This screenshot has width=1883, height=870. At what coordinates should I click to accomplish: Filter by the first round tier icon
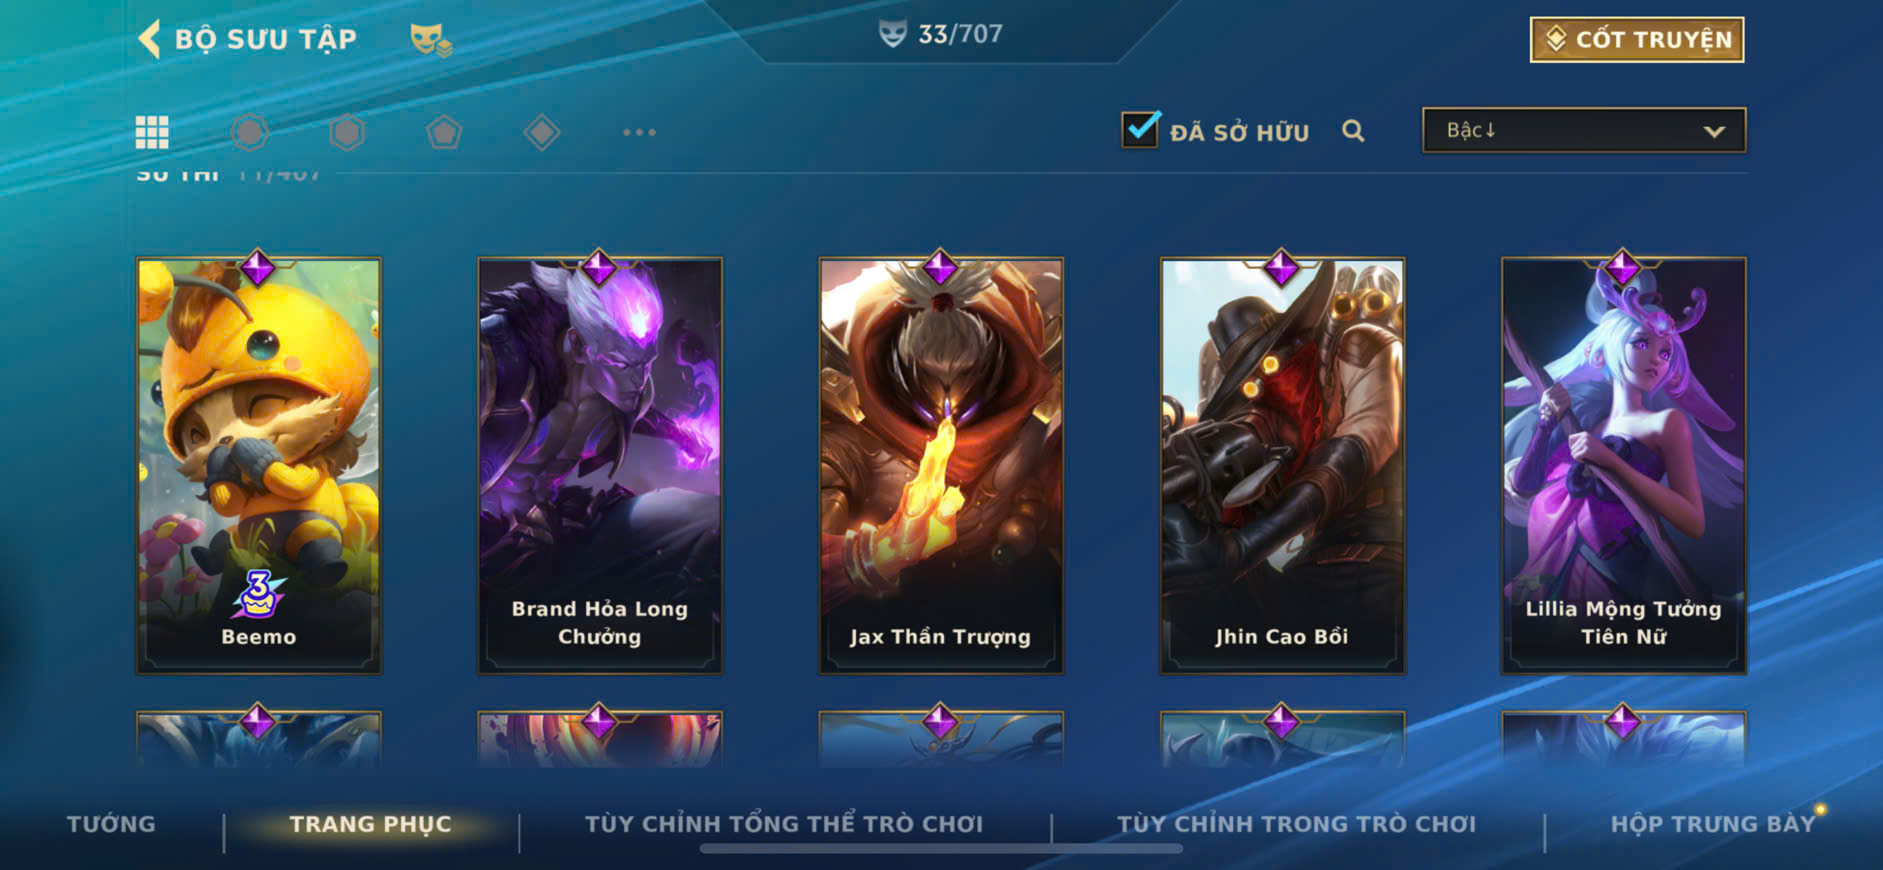click(250, 132)
